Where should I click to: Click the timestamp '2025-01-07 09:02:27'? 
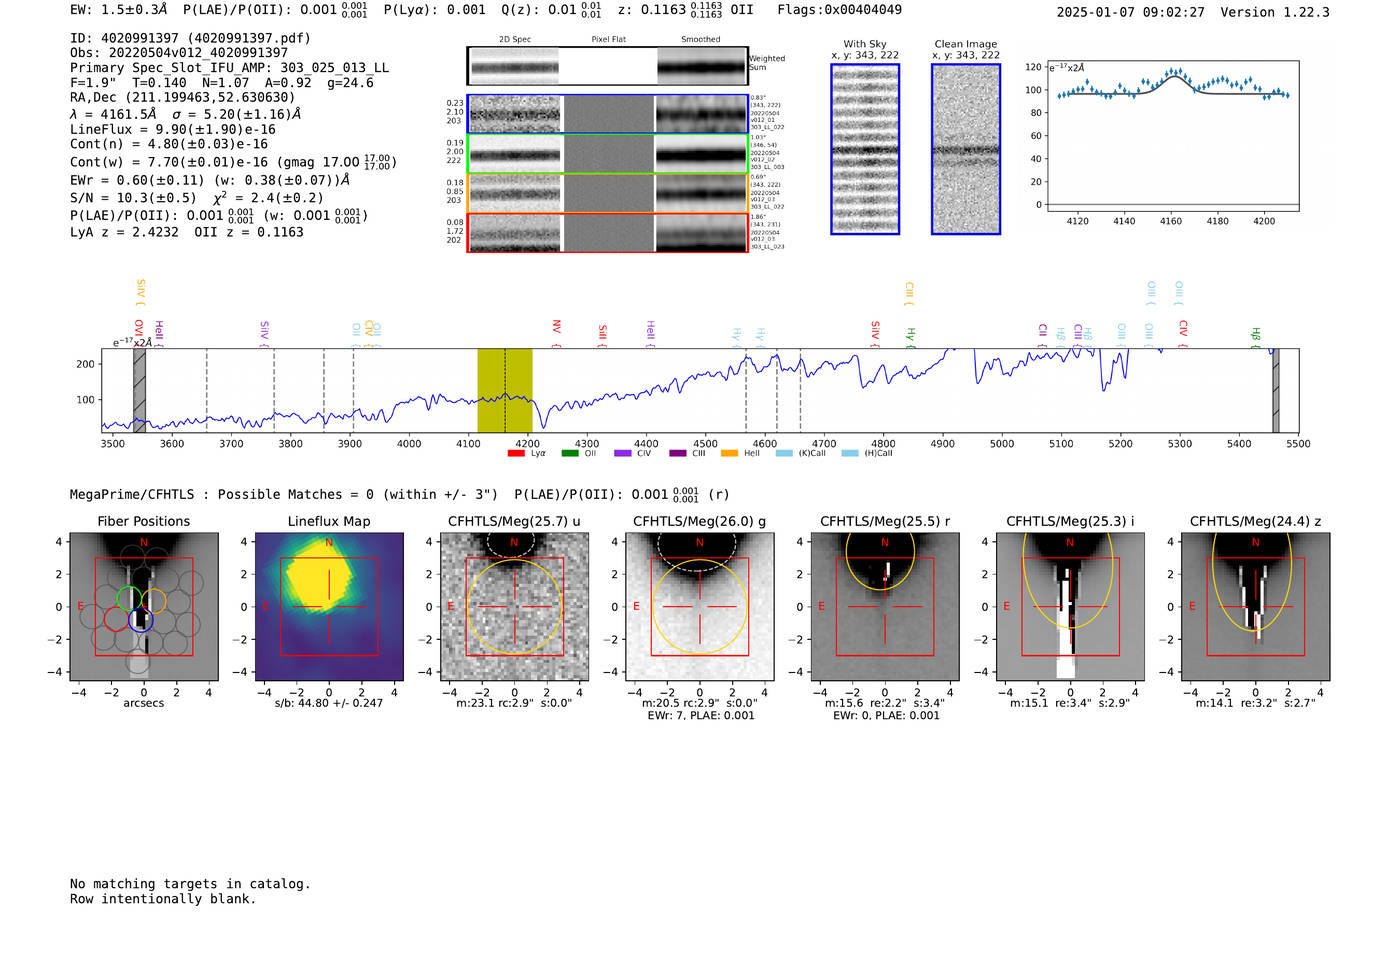click(1130, 12)
